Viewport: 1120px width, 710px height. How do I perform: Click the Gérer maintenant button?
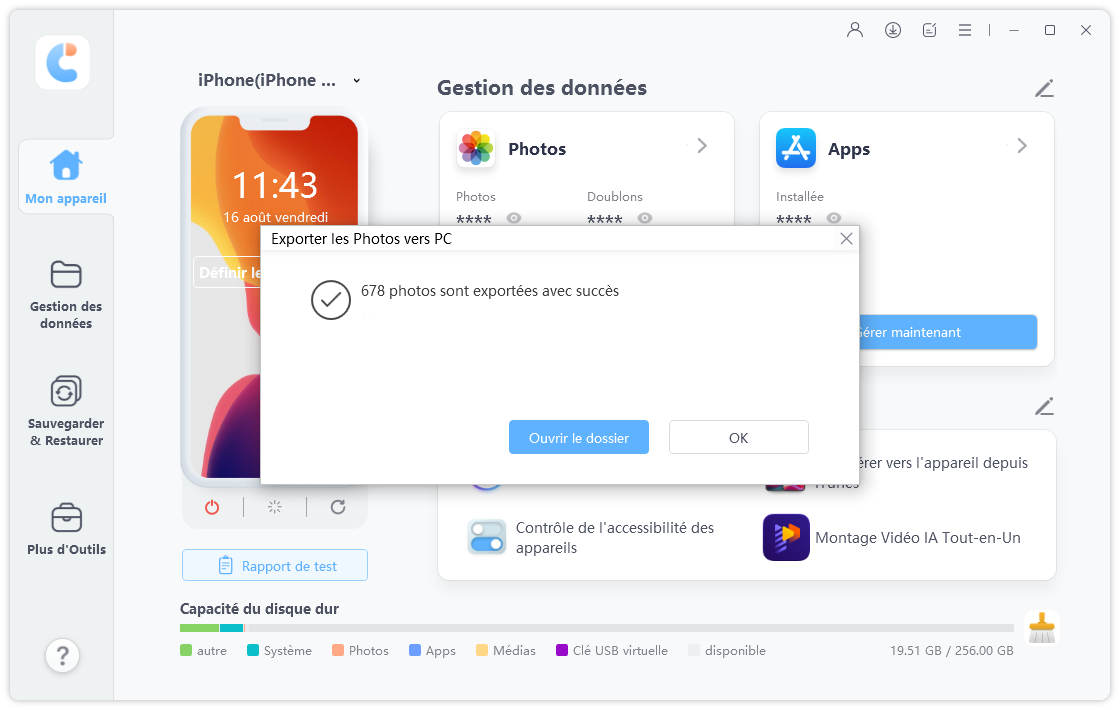[948, 332]
